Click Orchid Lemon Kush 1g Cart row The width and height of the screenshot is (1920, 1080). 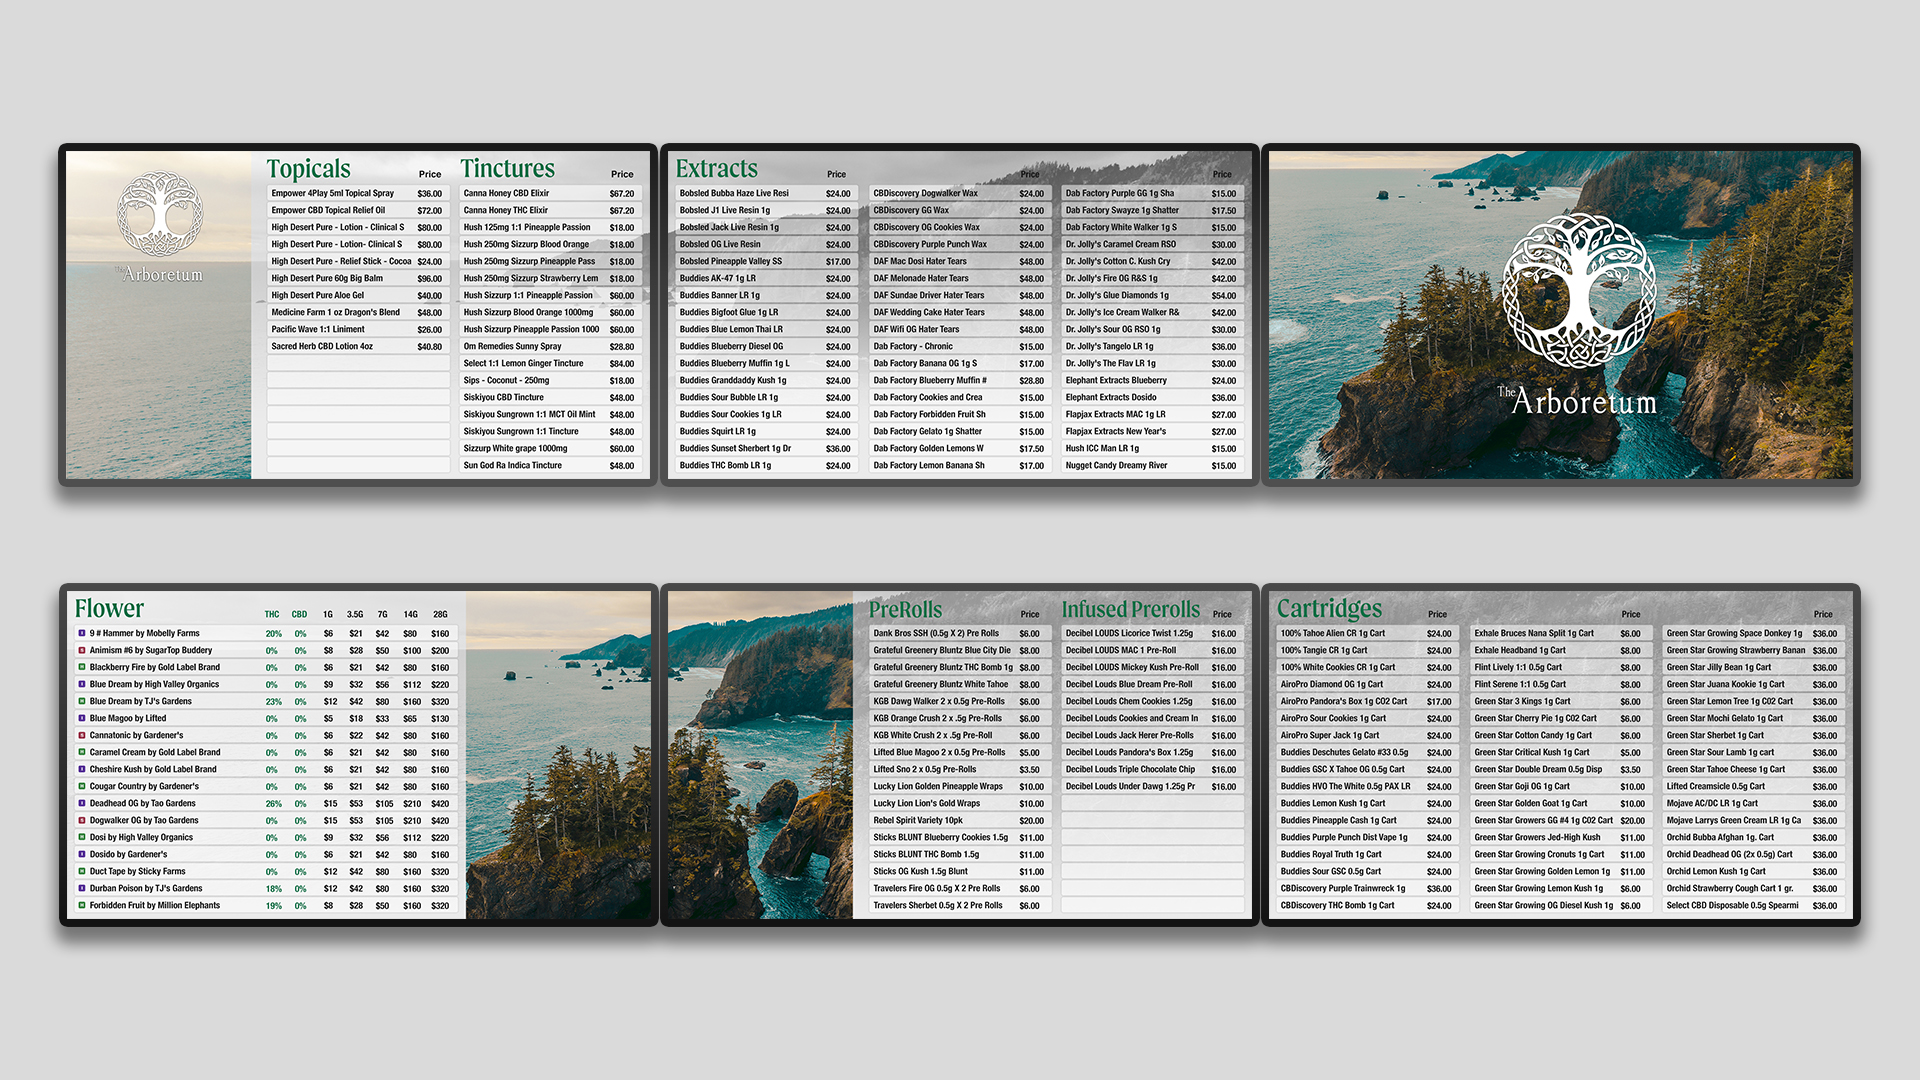coord(1754,871)
